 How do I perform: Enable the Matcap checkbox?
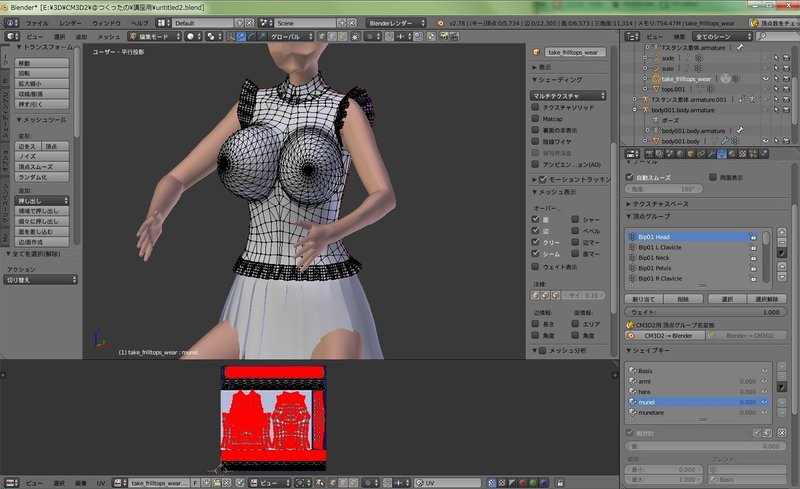pyautogui.click(x=537, y=118)
